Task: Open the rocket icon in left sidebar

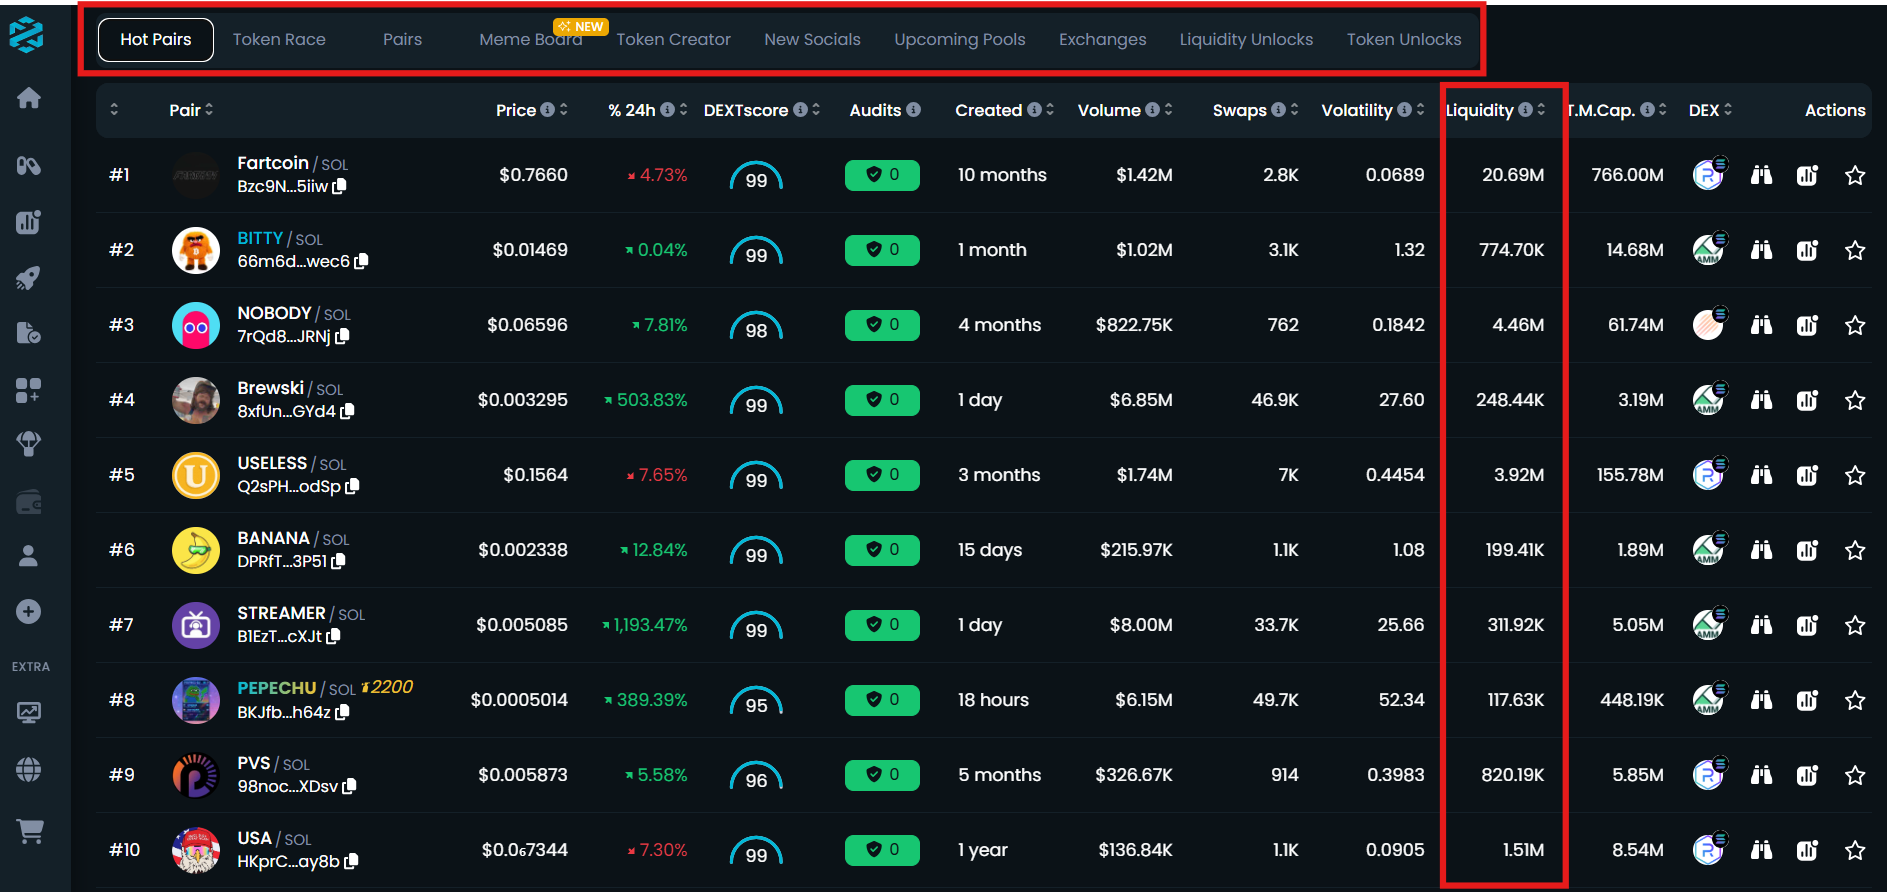Action: click(29, 278)
